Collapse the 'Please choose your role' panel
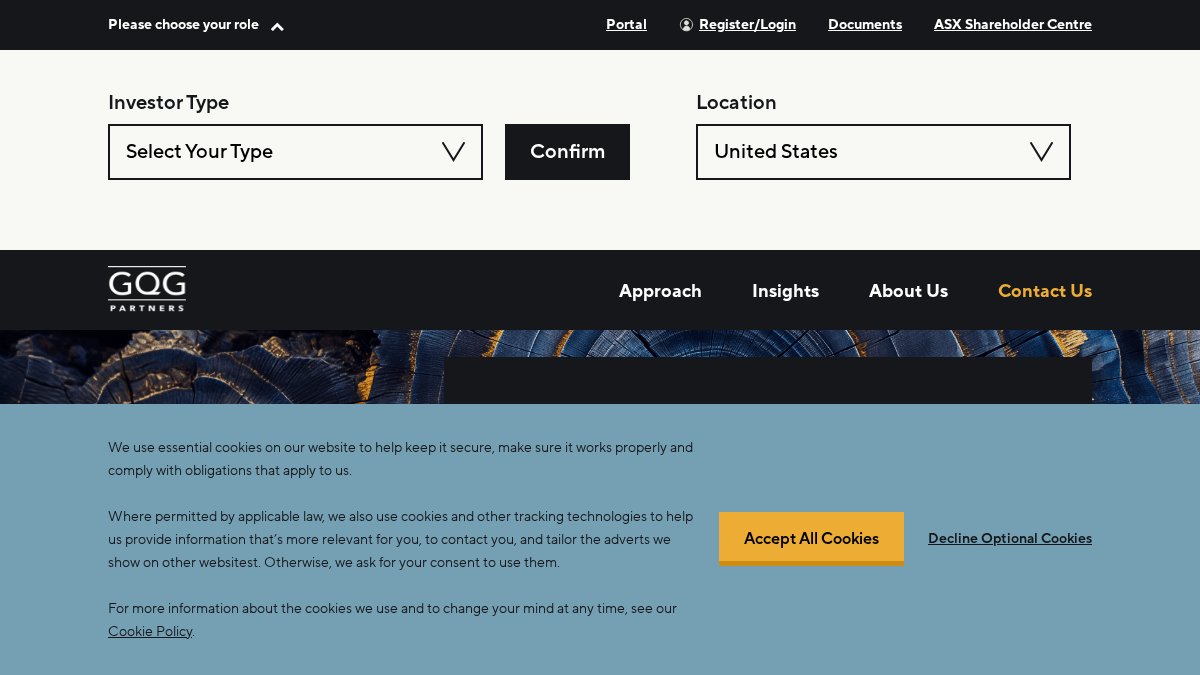 (196, 25)
